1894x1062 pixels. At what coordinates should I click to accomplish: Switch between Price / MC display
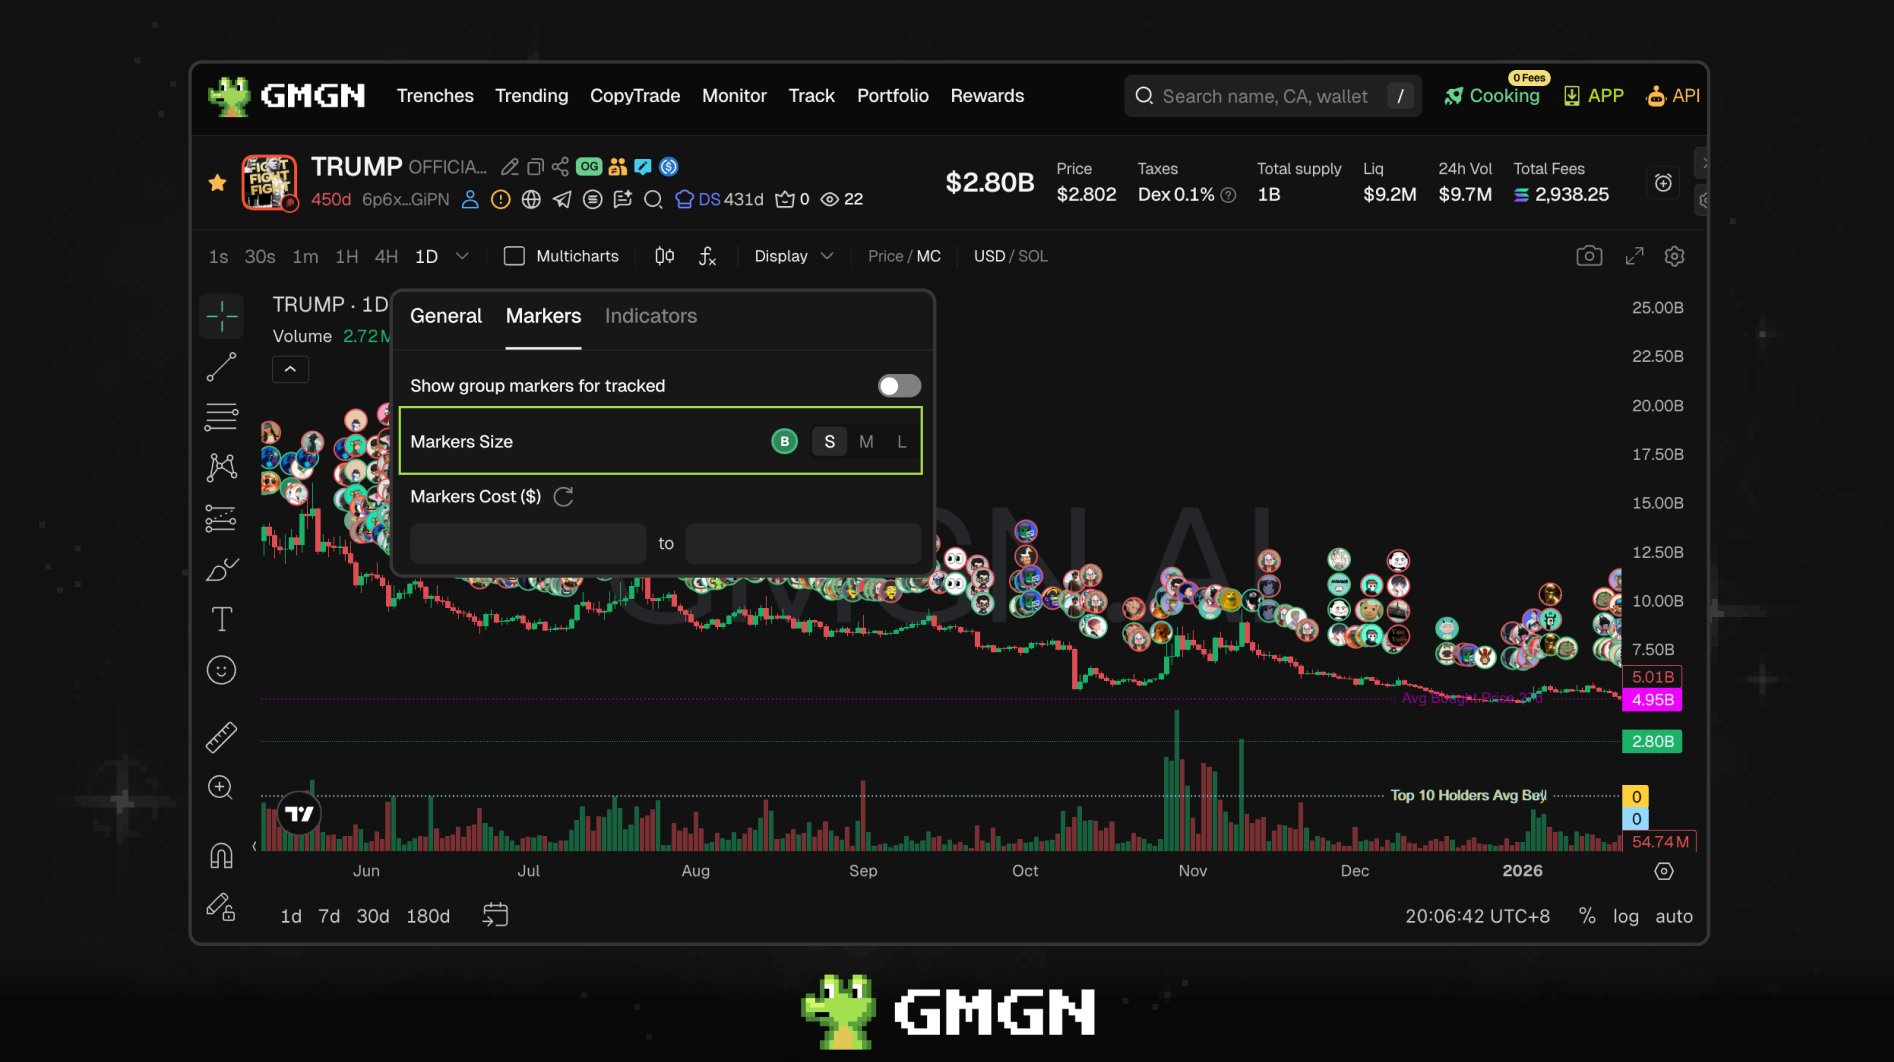(904, 256)
